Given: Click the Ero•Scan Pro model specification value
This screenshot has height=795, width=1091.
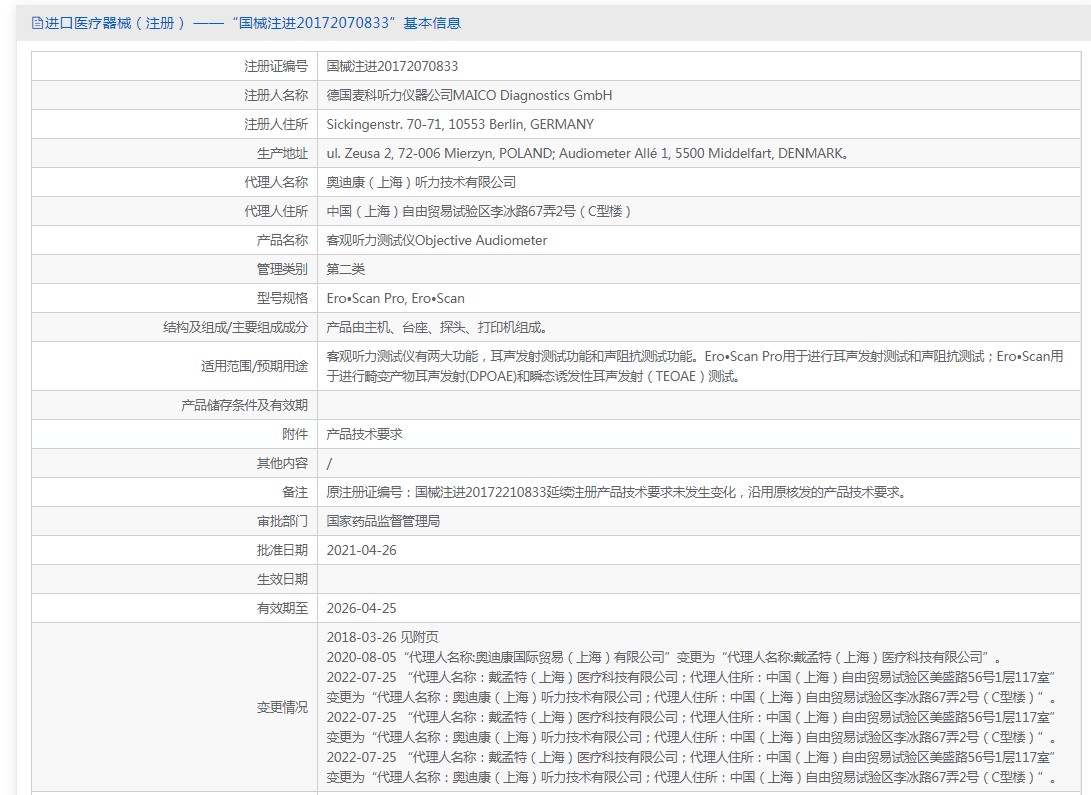Looking at the screenshot, I should 395,298.
